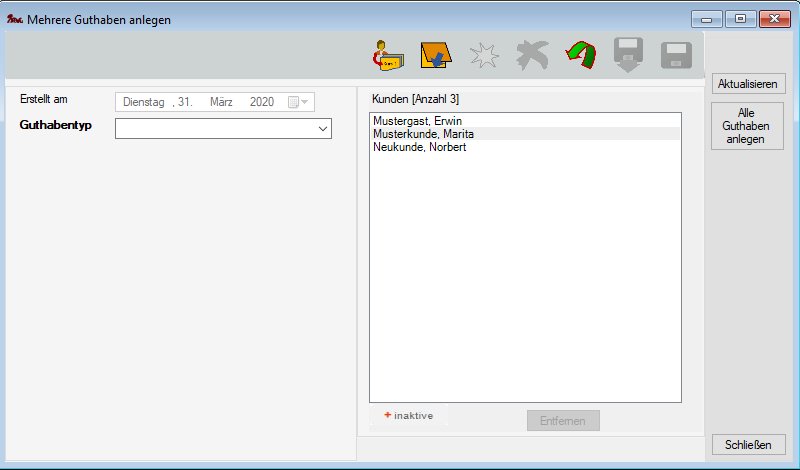Open the Guthabentyp dropdown list
Viewport: 800px width, 470px height.
tap(322, 129)
